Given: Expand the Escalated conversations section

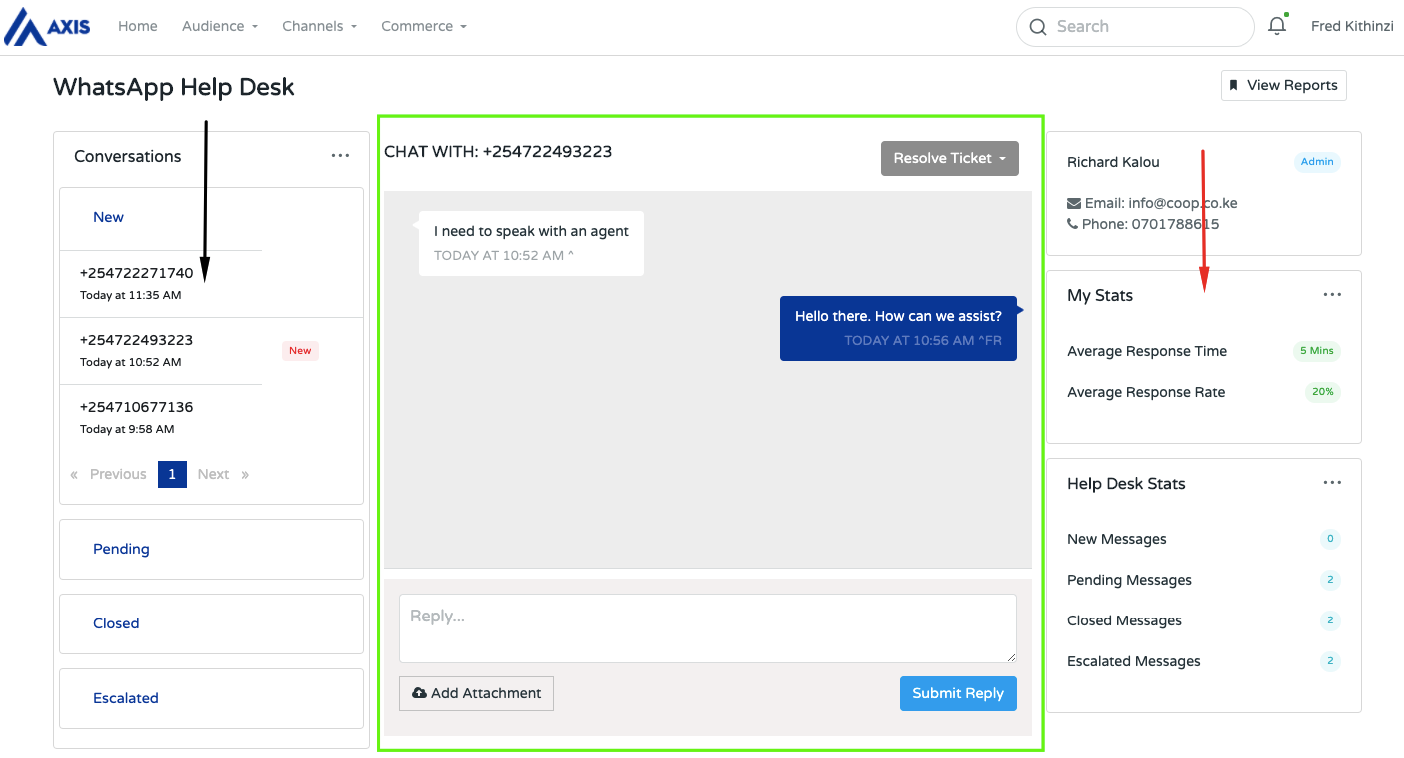Looking at the screenshot, I should [211, 698].
